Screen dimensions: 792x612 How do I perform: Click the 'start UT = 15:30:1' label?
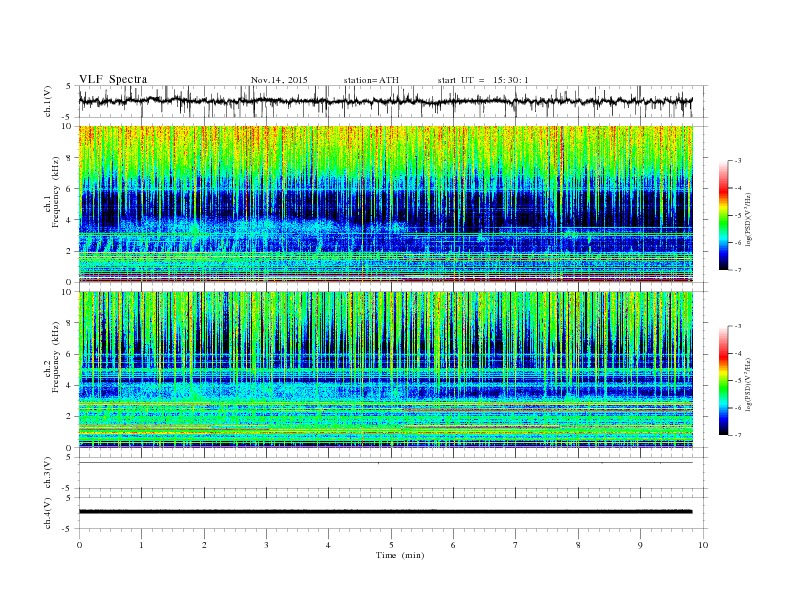483,80
